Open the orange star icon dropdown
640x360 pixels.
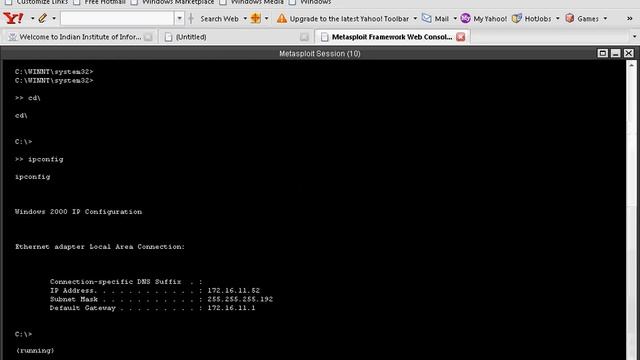click(267, 19)
